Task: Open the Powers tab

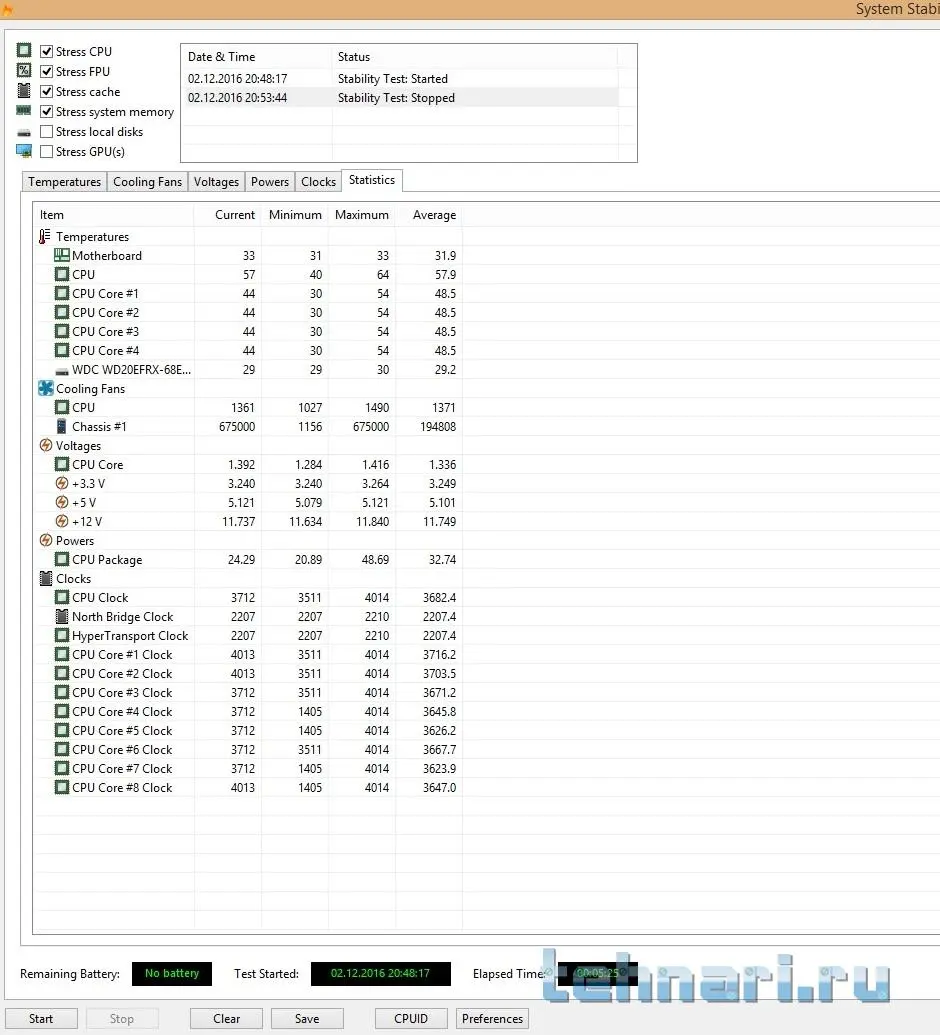Action: 269,182
